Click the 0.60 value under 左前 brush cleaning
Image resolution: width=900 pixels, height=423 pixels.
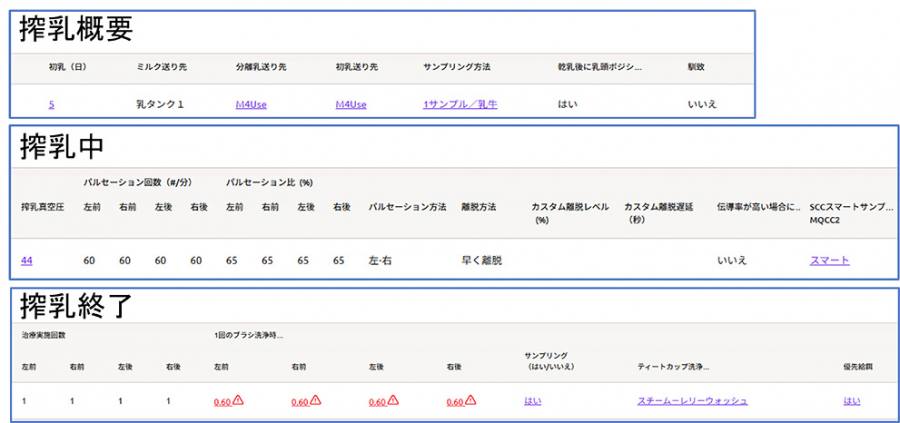click(223, 402)
